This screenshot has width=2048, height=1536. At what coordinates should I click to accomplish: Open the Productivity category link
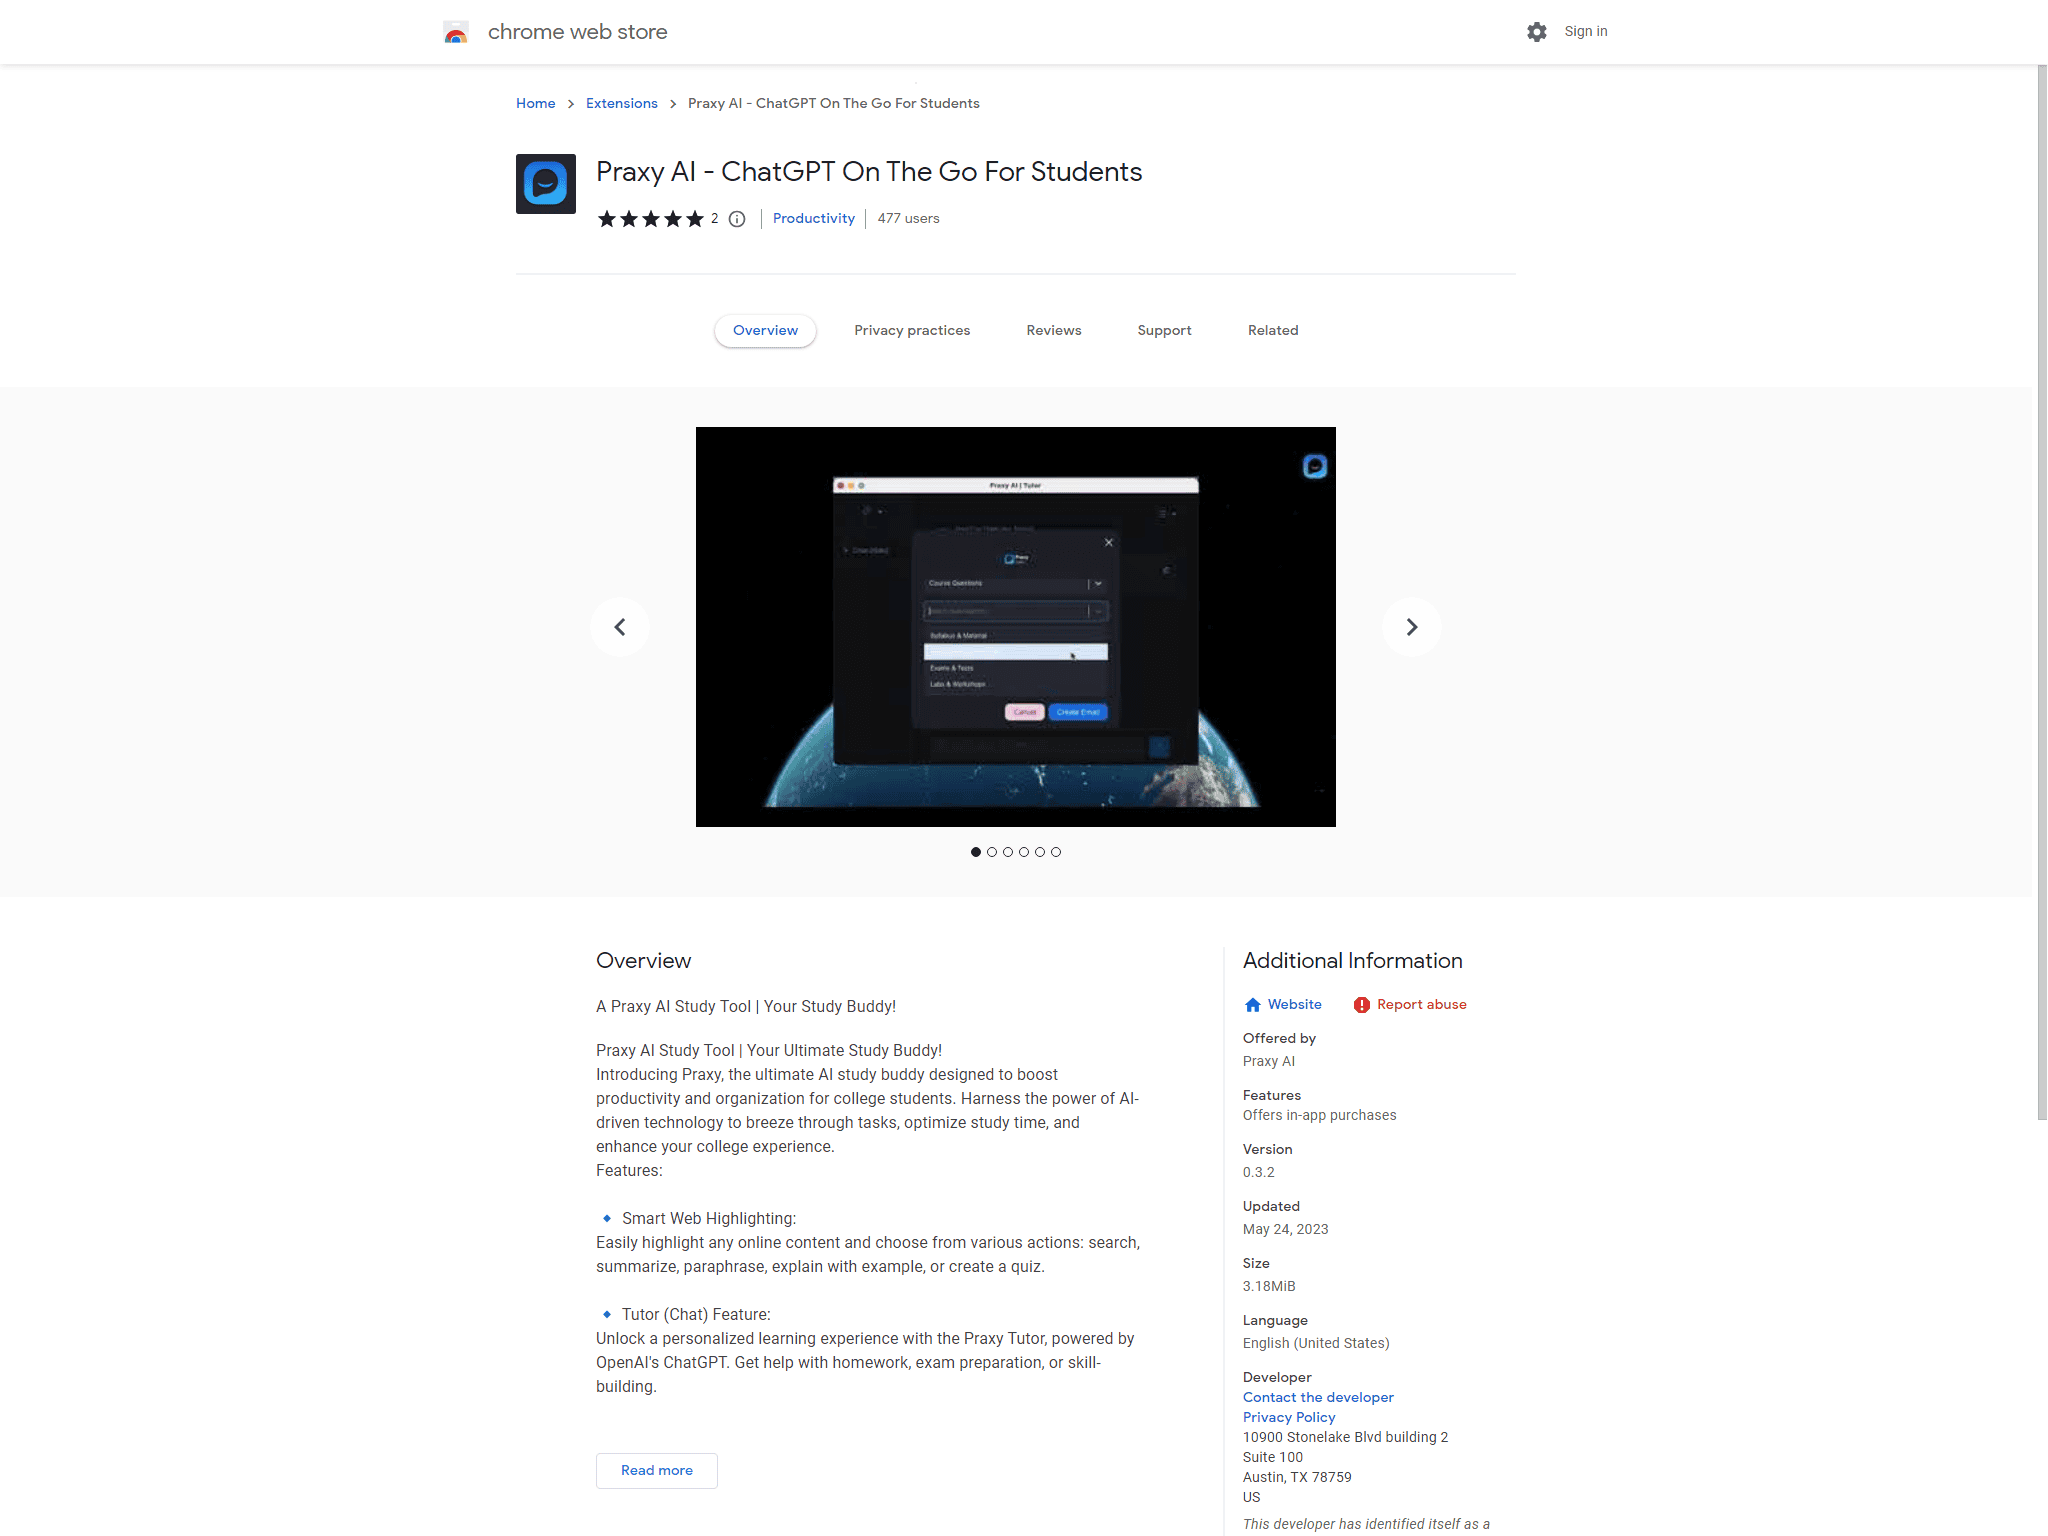tap(814, 219)
